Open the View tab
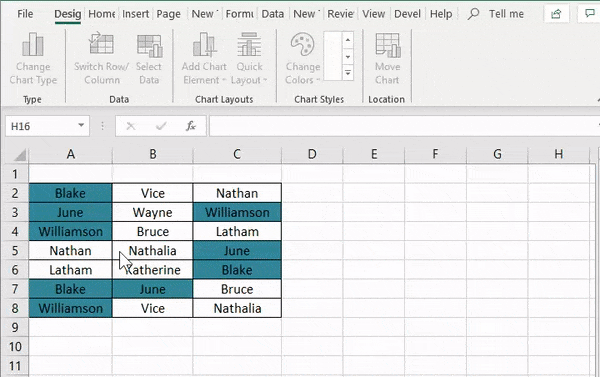The image size is (600, 377). point(373,14)
